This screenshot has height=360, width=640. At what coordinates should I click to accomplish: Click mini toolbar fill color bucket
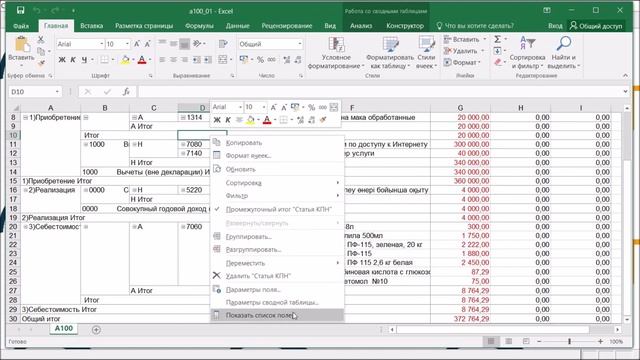[x=250, y=120]
